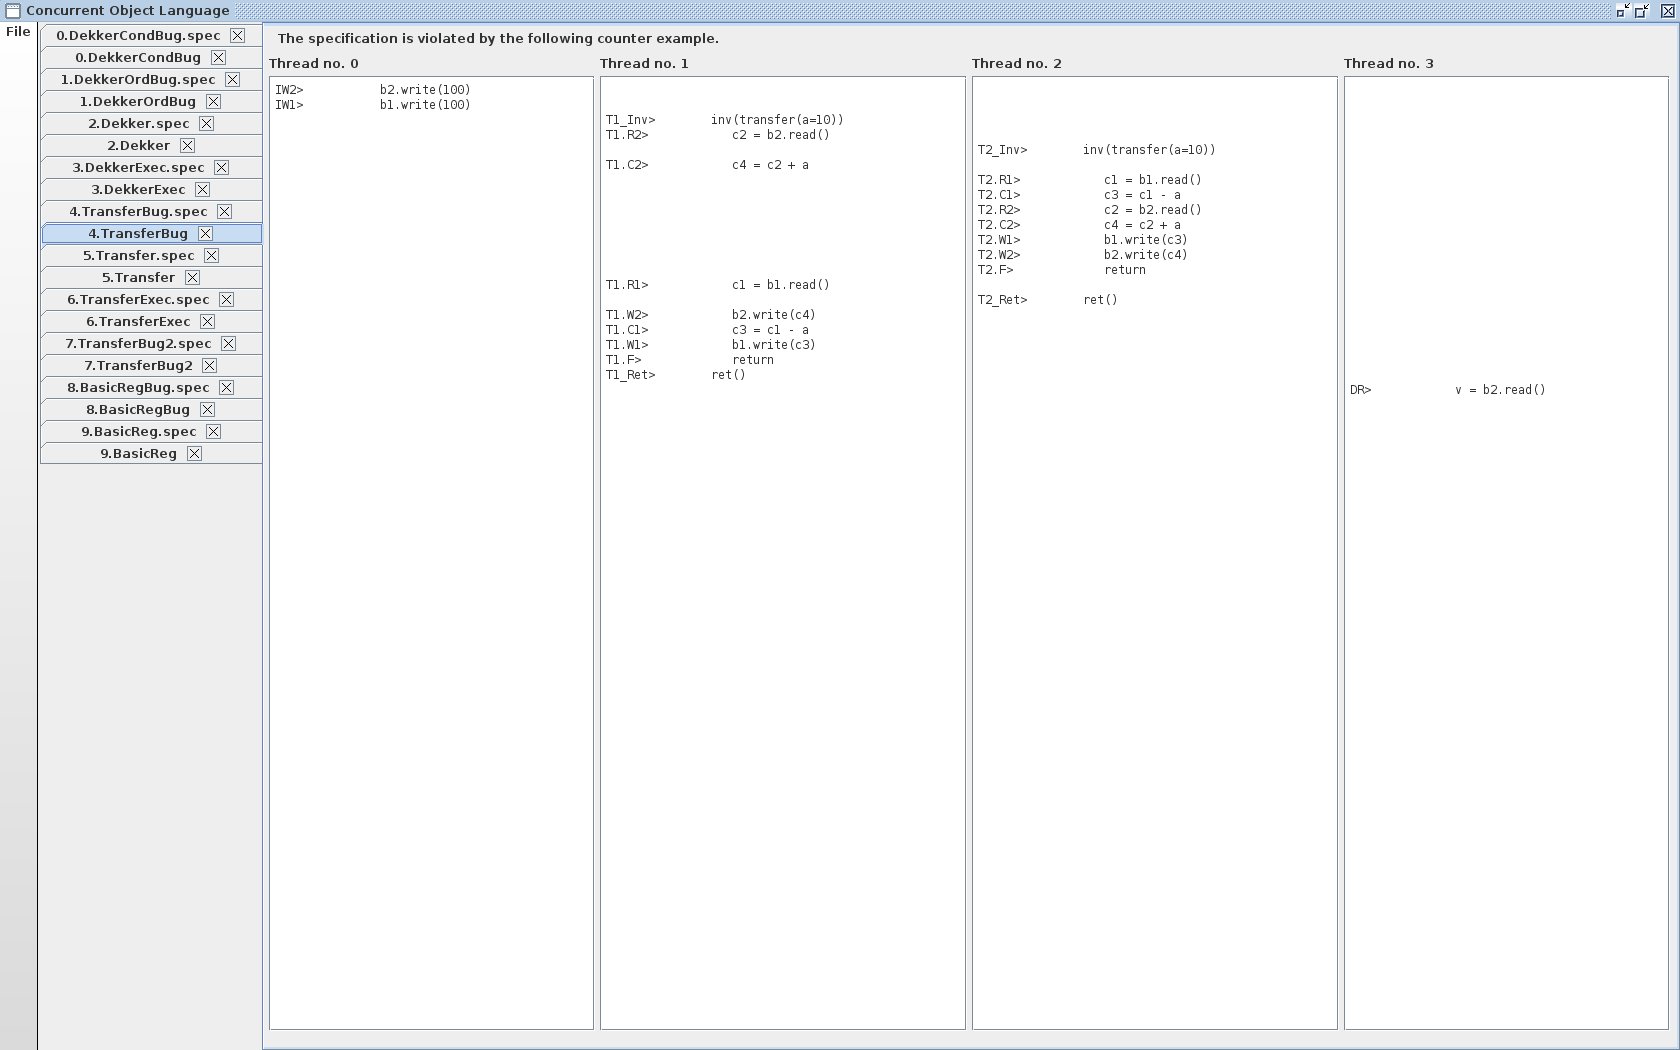Switch to the 5.Transfer.spec tab
The width and height of the screenshot is (1680, 1050).
click(151, 255)
